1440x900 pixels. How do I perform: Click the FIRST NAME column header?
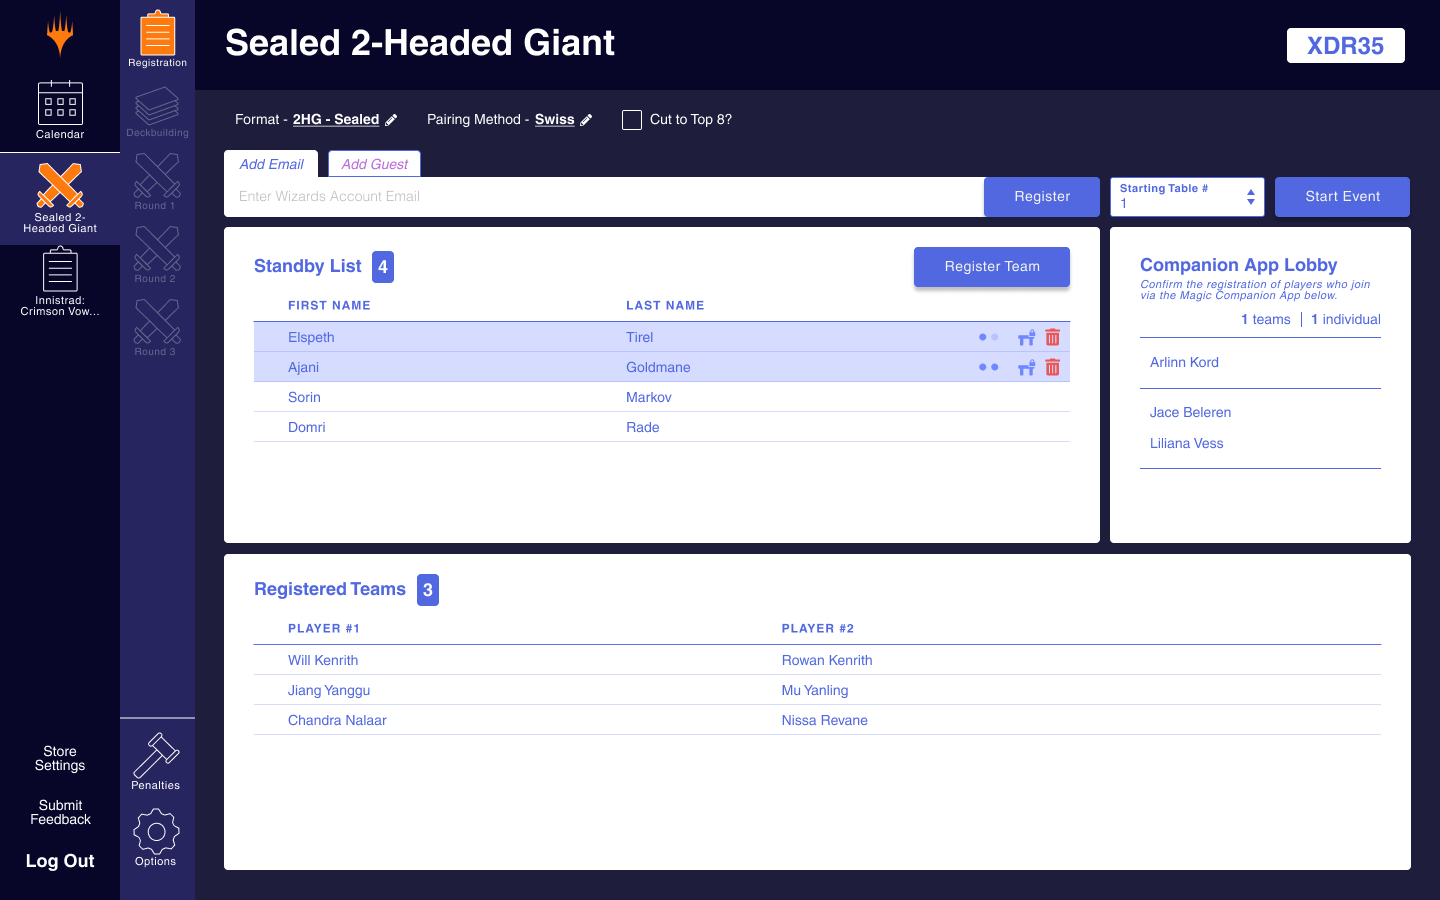pyautogui.click(x=329, y=306)
